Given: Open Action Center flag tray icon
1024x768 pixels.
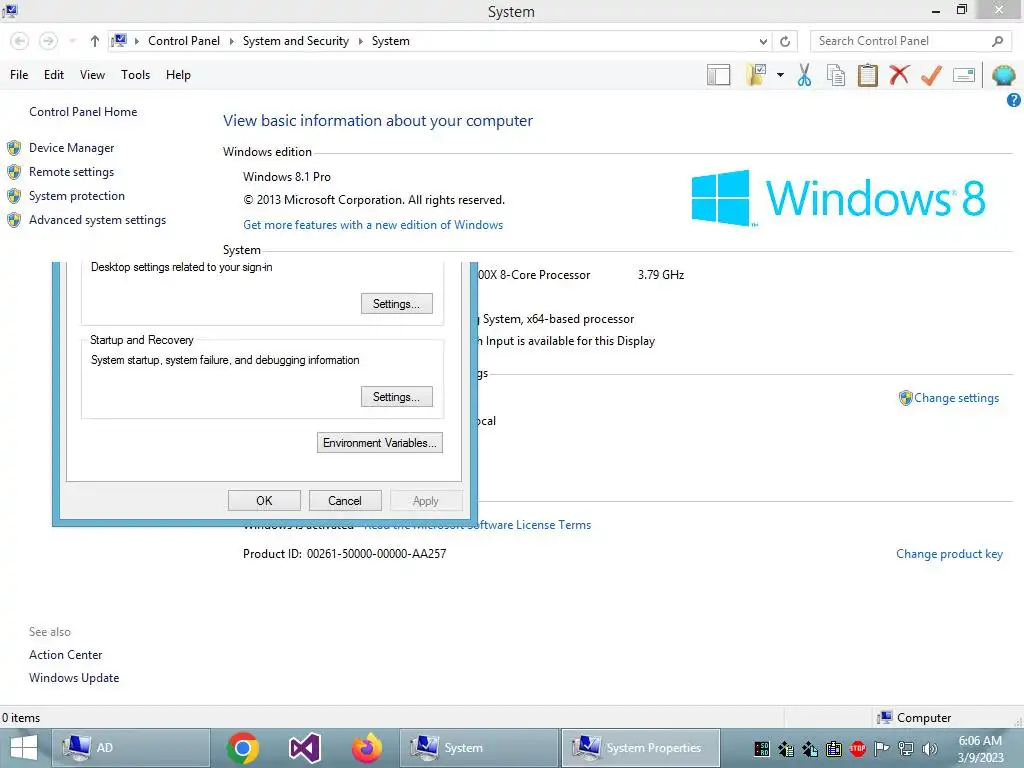Looking at the screenshot, I should point(882,749).
